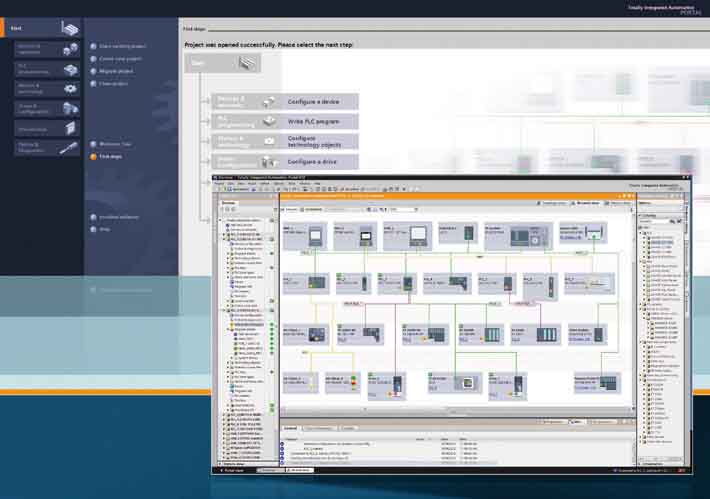Viewport: 710px width, 499px height.
Task: Open the Info tab in inspector
Action: click(x=576, y=422)
